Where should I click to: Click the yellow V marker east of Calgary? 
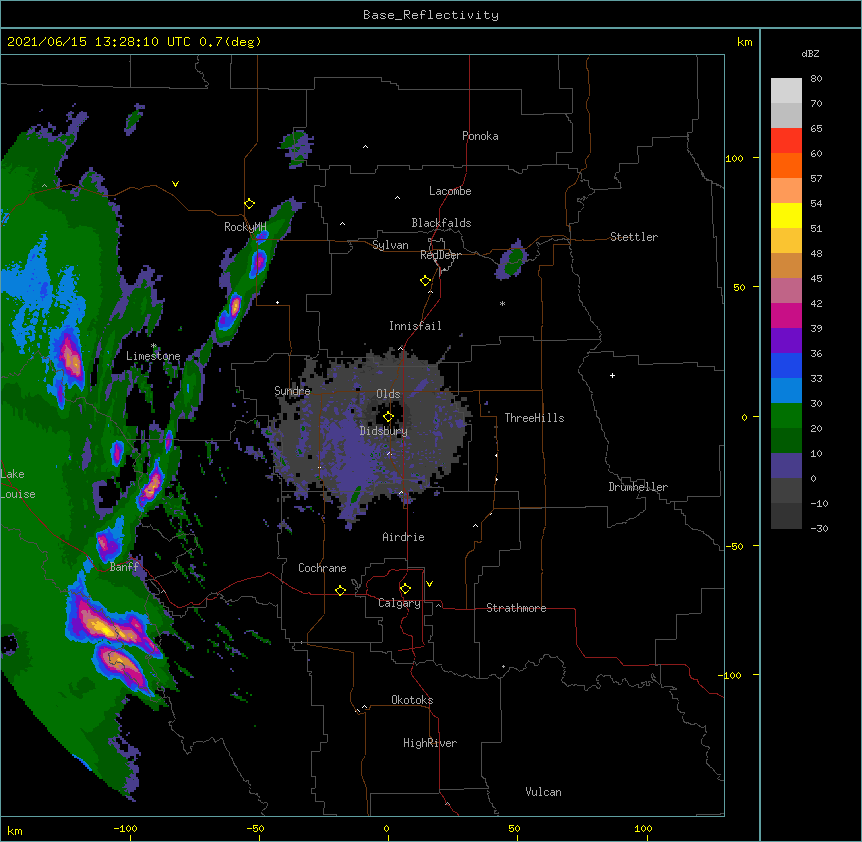[429, 584]
